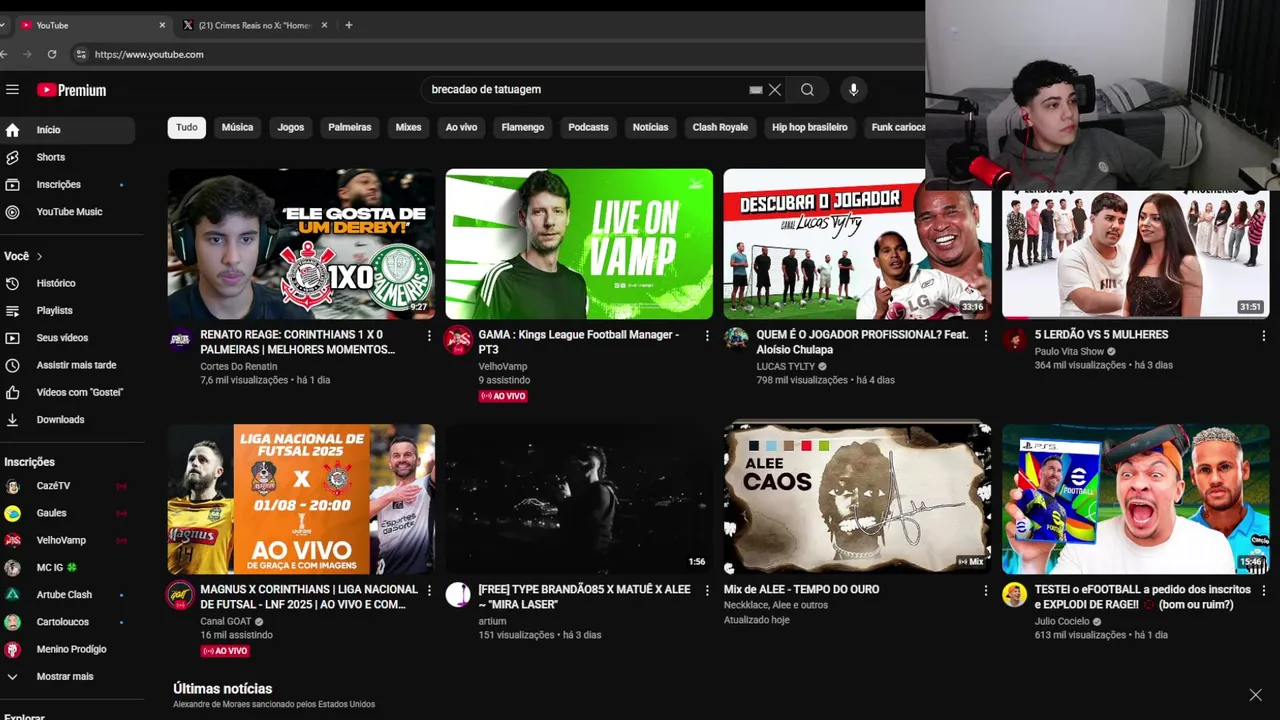Select the Tudo filter chip
This screenshot has height=720, width=1280.
[x=187, y=128]
